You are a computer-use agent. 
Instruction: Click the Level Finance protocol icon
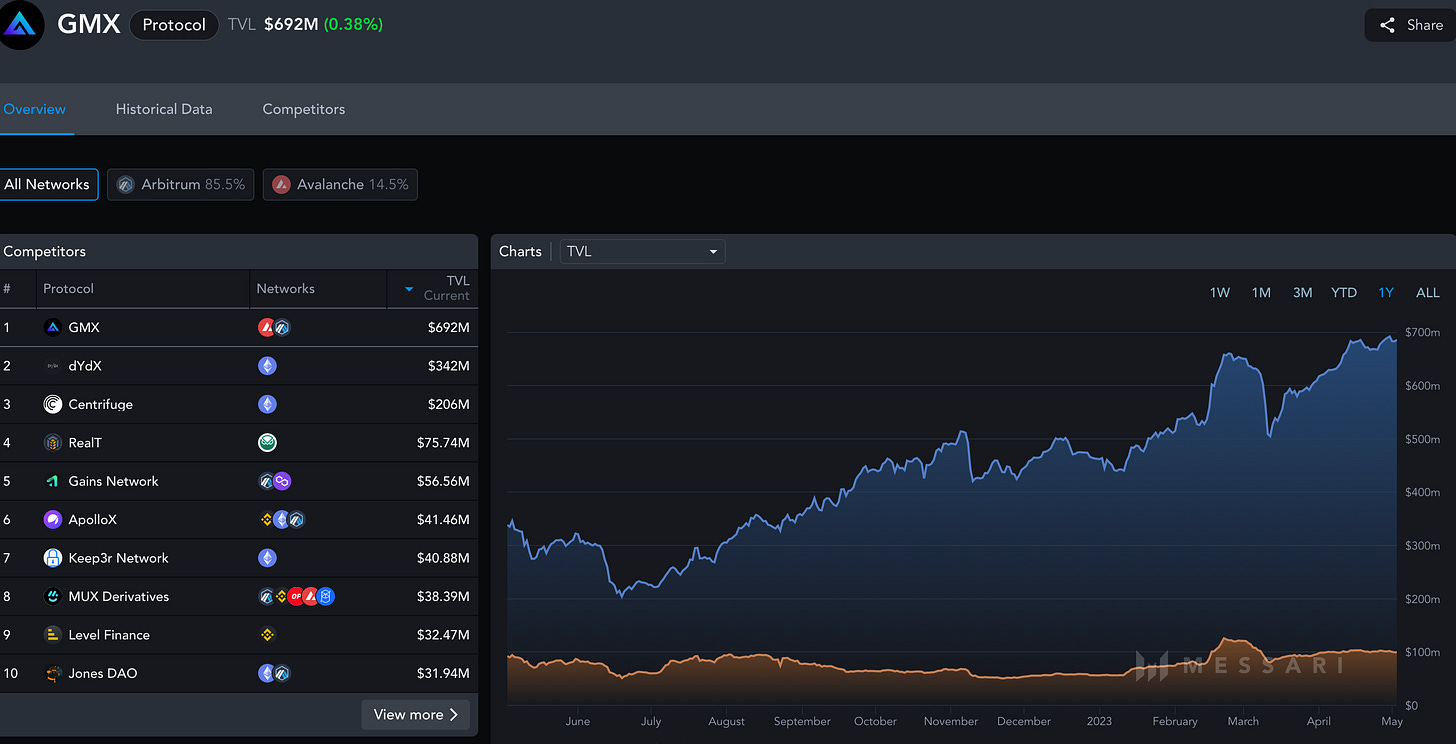[x=53, y=635]
